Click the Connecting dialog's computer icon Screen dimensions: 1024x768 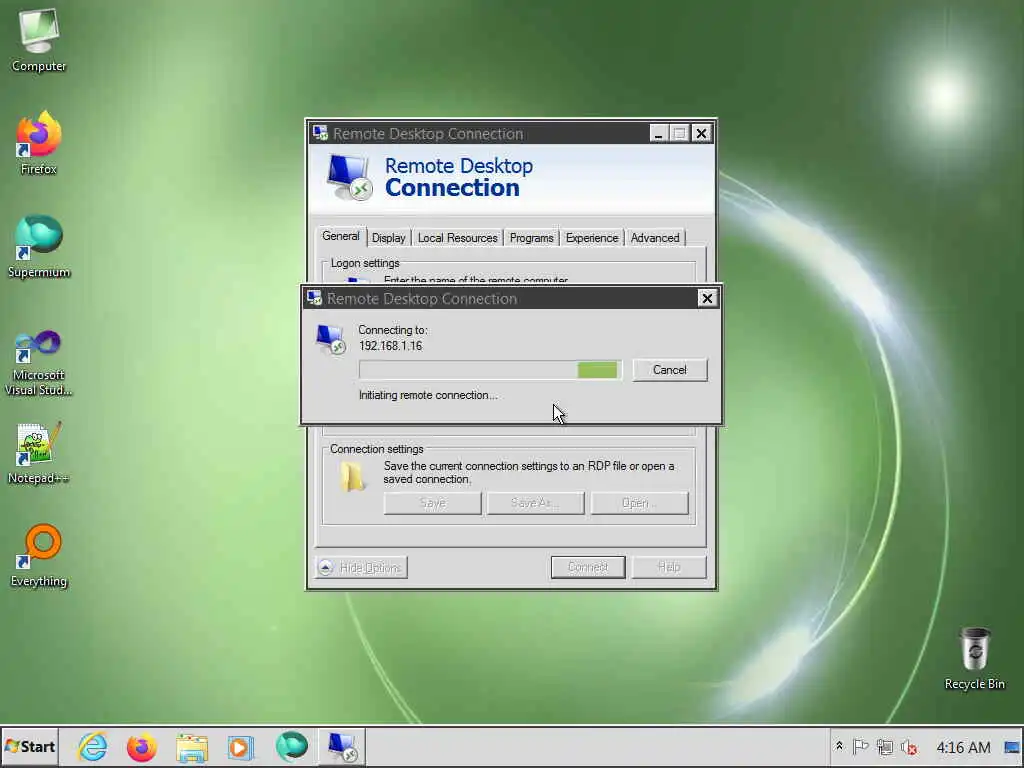point(330,339)
